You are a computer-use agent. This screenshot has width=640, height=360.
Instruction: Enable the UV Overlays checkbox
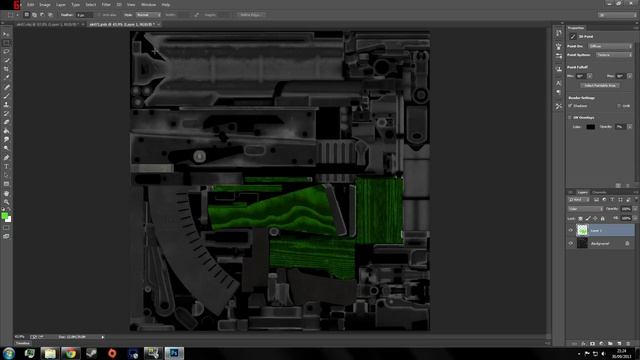tap(570, 118)
